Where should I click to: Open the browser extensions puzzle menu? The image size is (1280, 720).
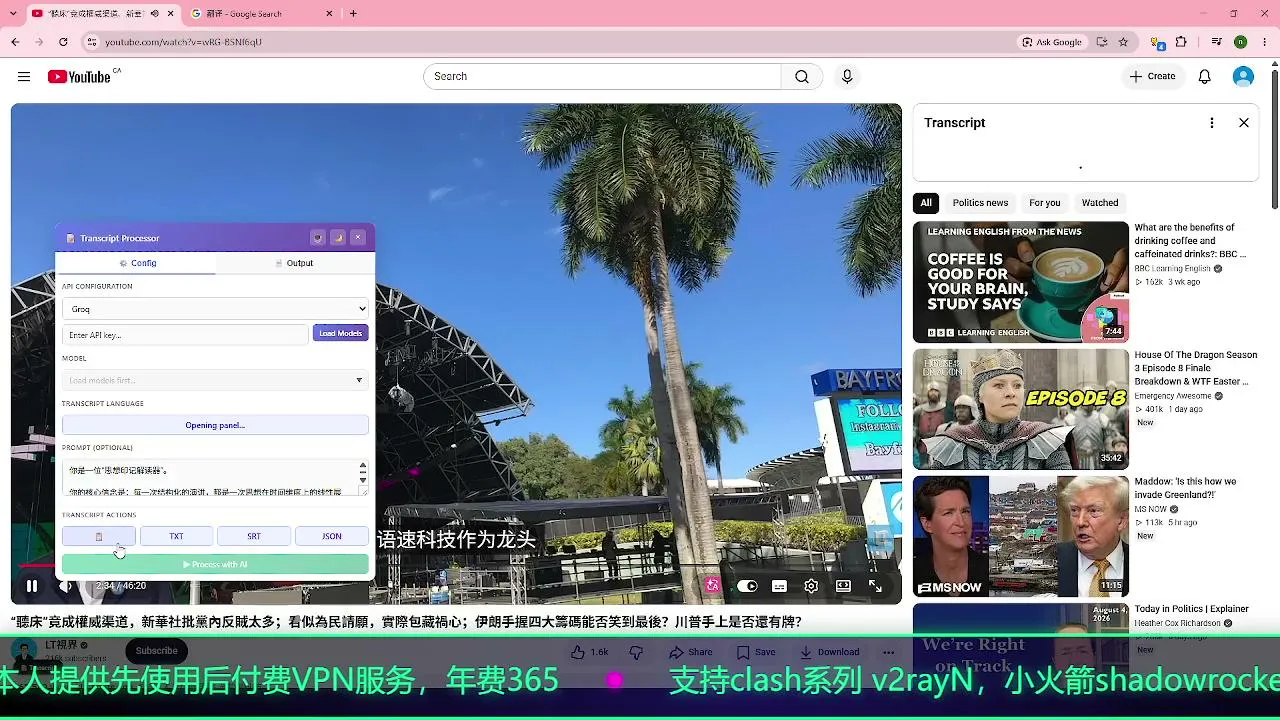[1181, 42]
